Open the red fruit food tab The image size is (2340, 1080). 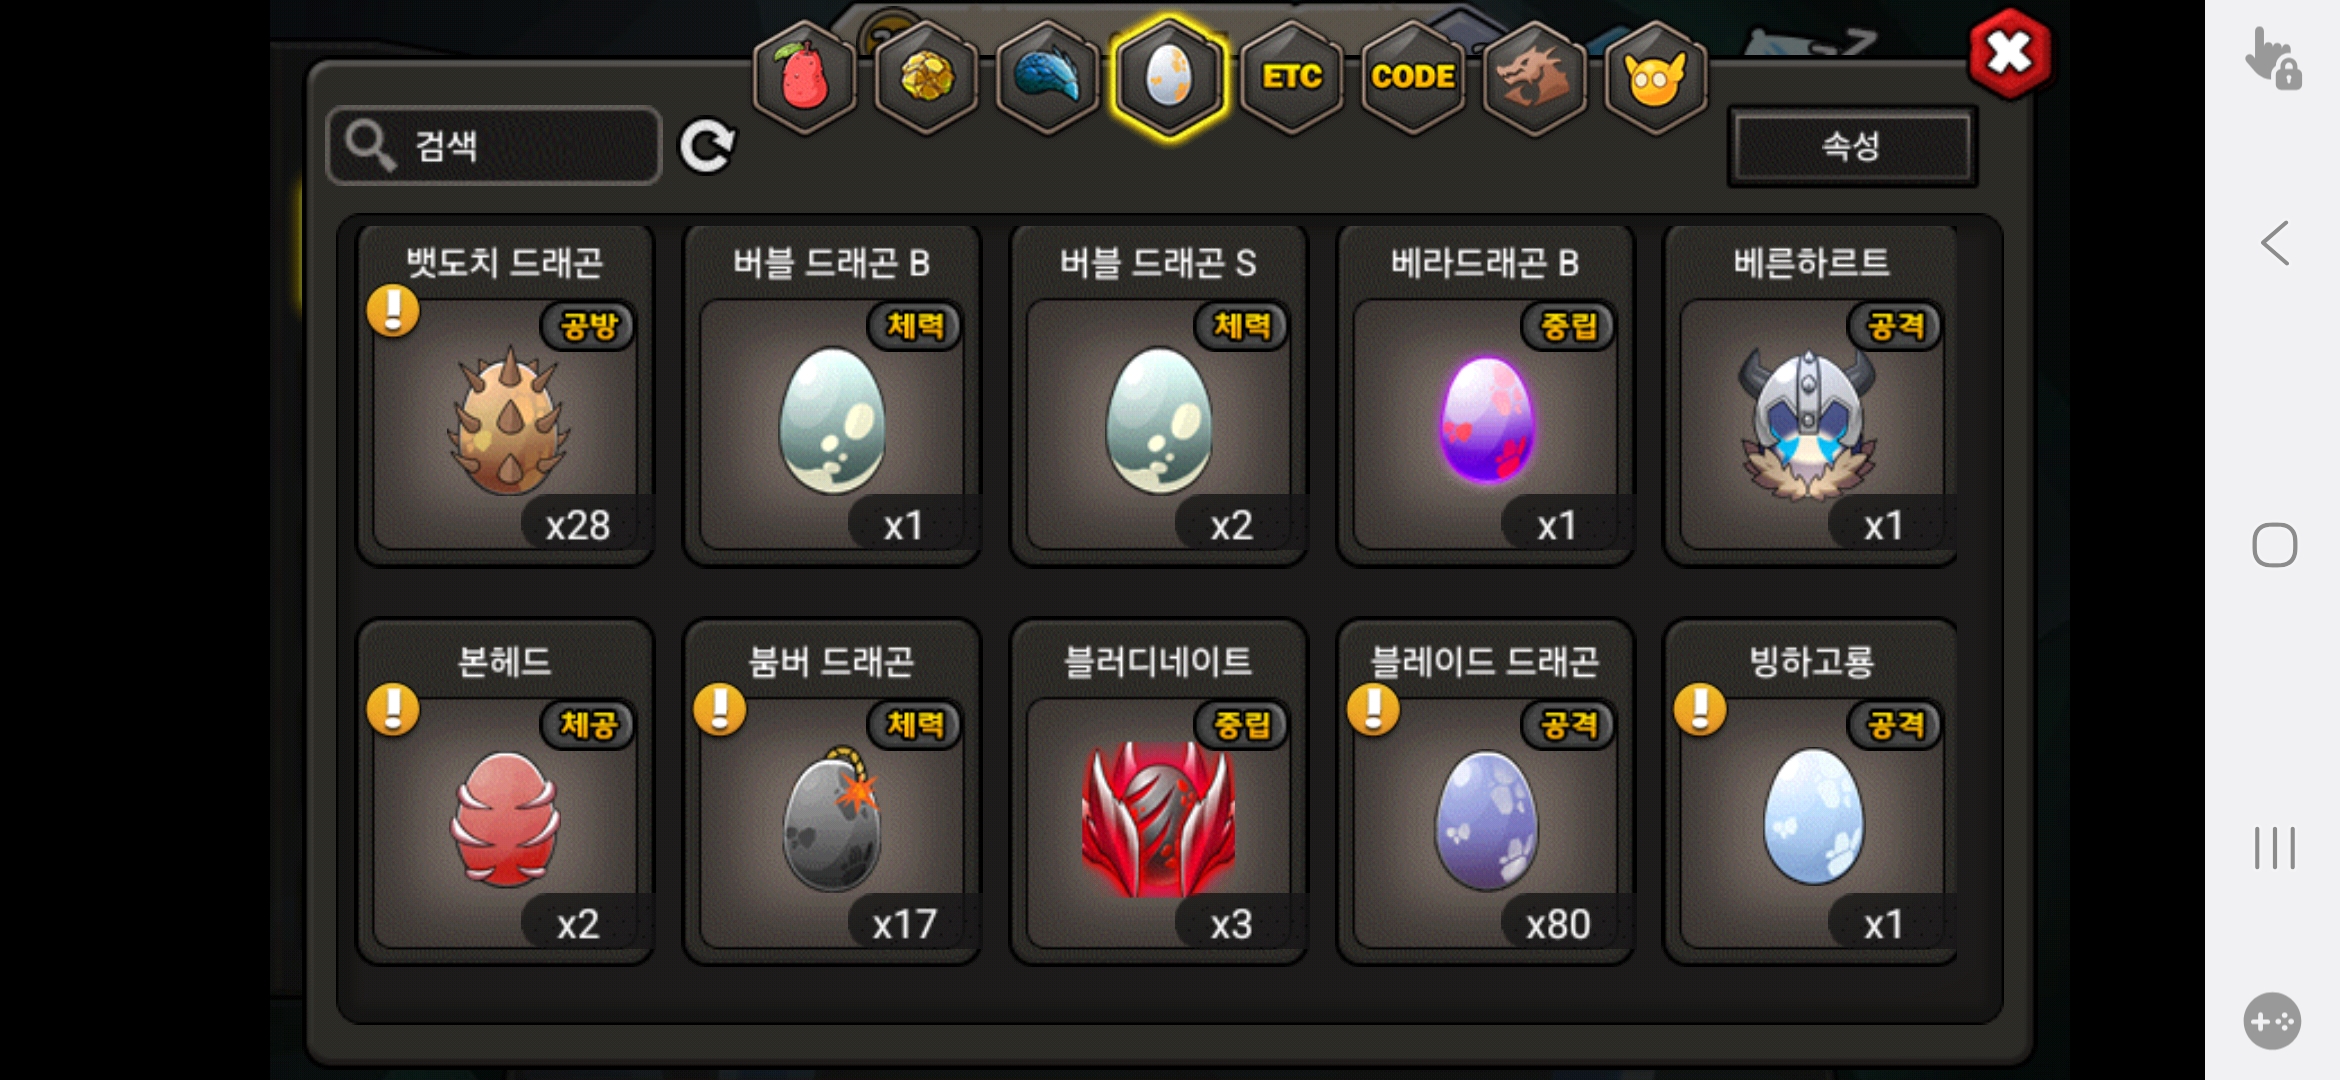click(805, 77)
